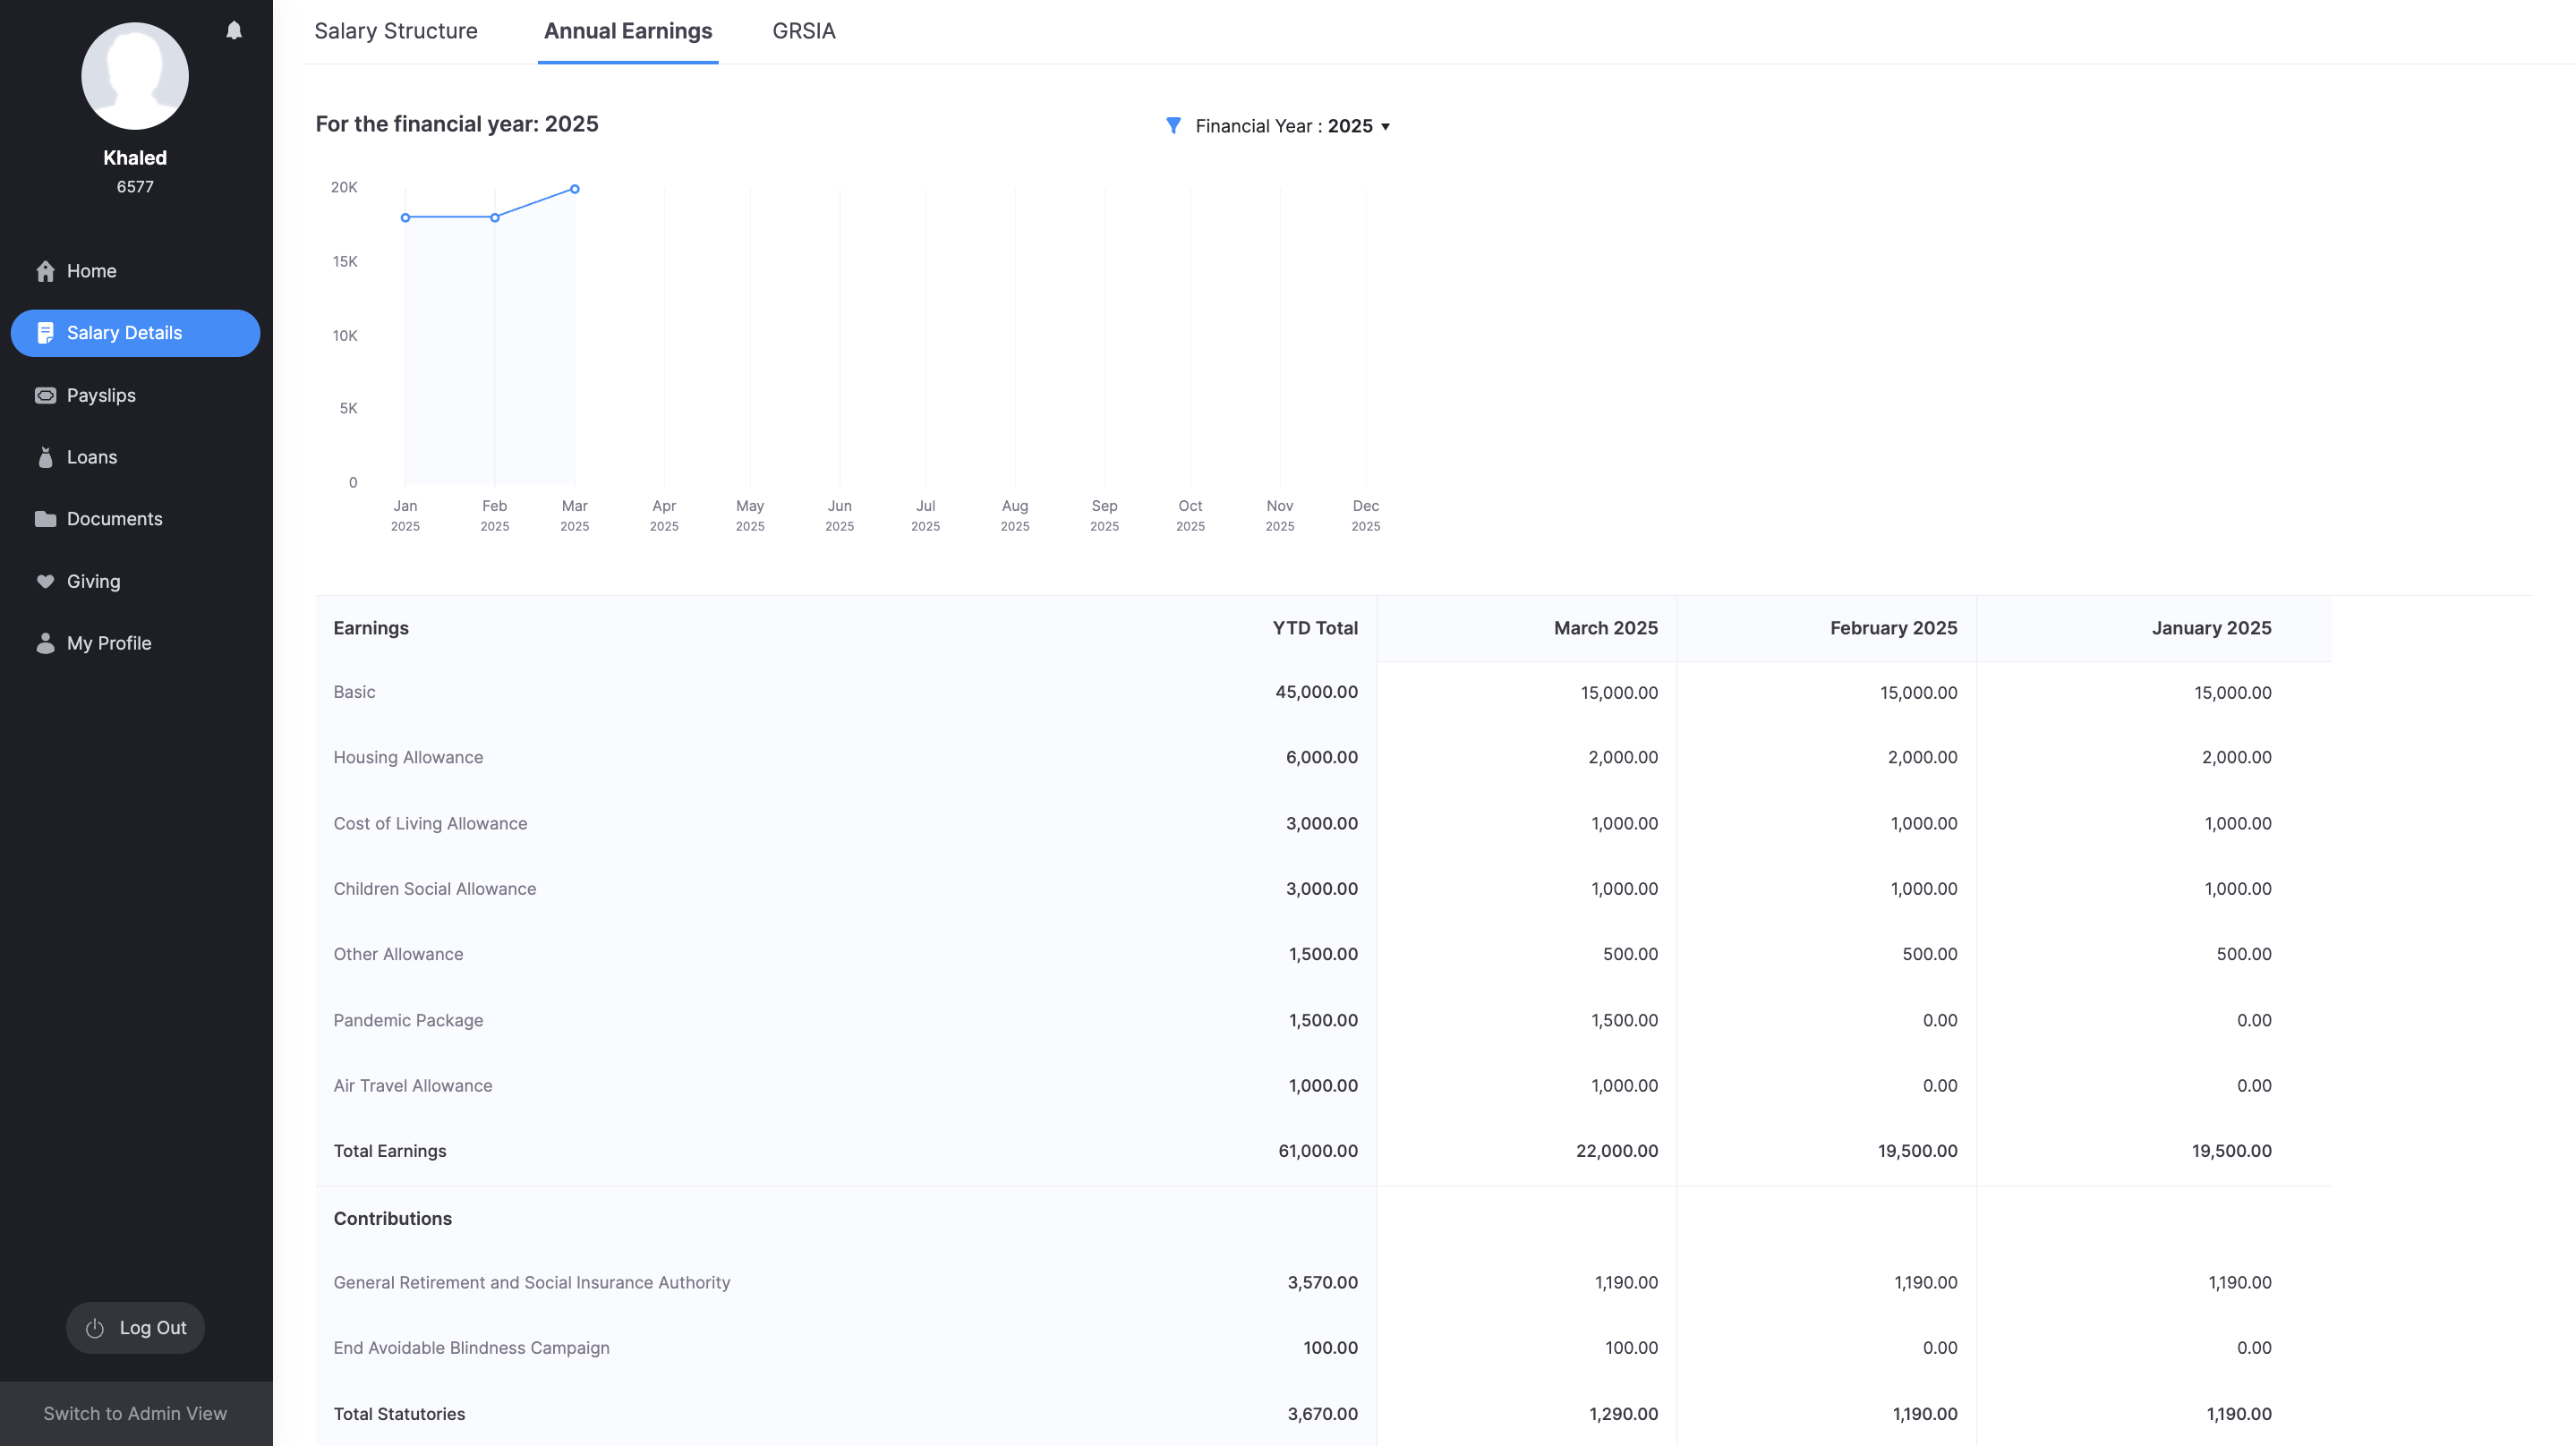Click the Payslips icon in sidebar

tap(45, 395)
